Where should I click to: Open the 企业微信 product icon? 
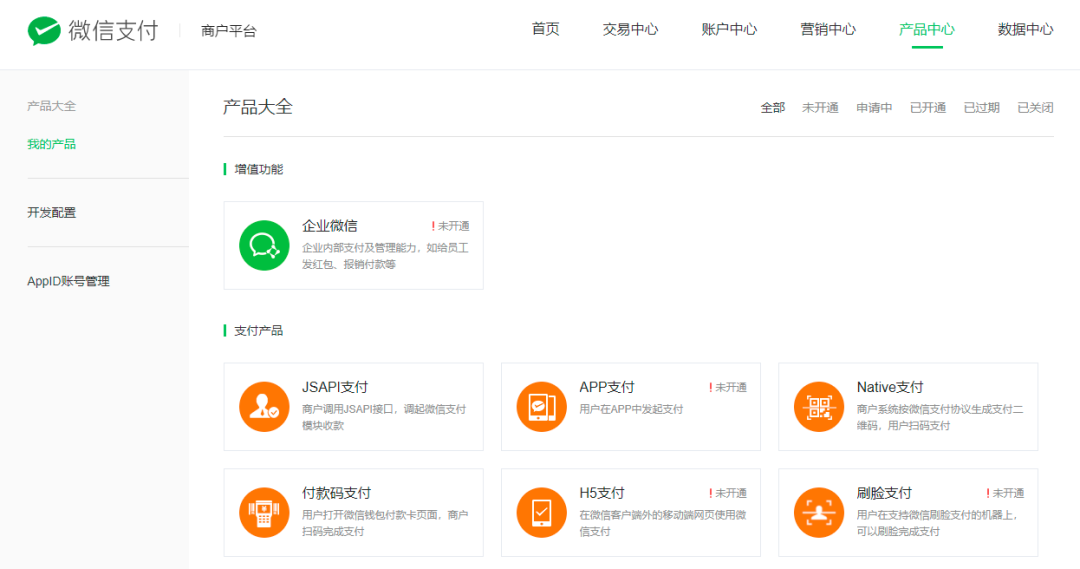pos(264,245)
